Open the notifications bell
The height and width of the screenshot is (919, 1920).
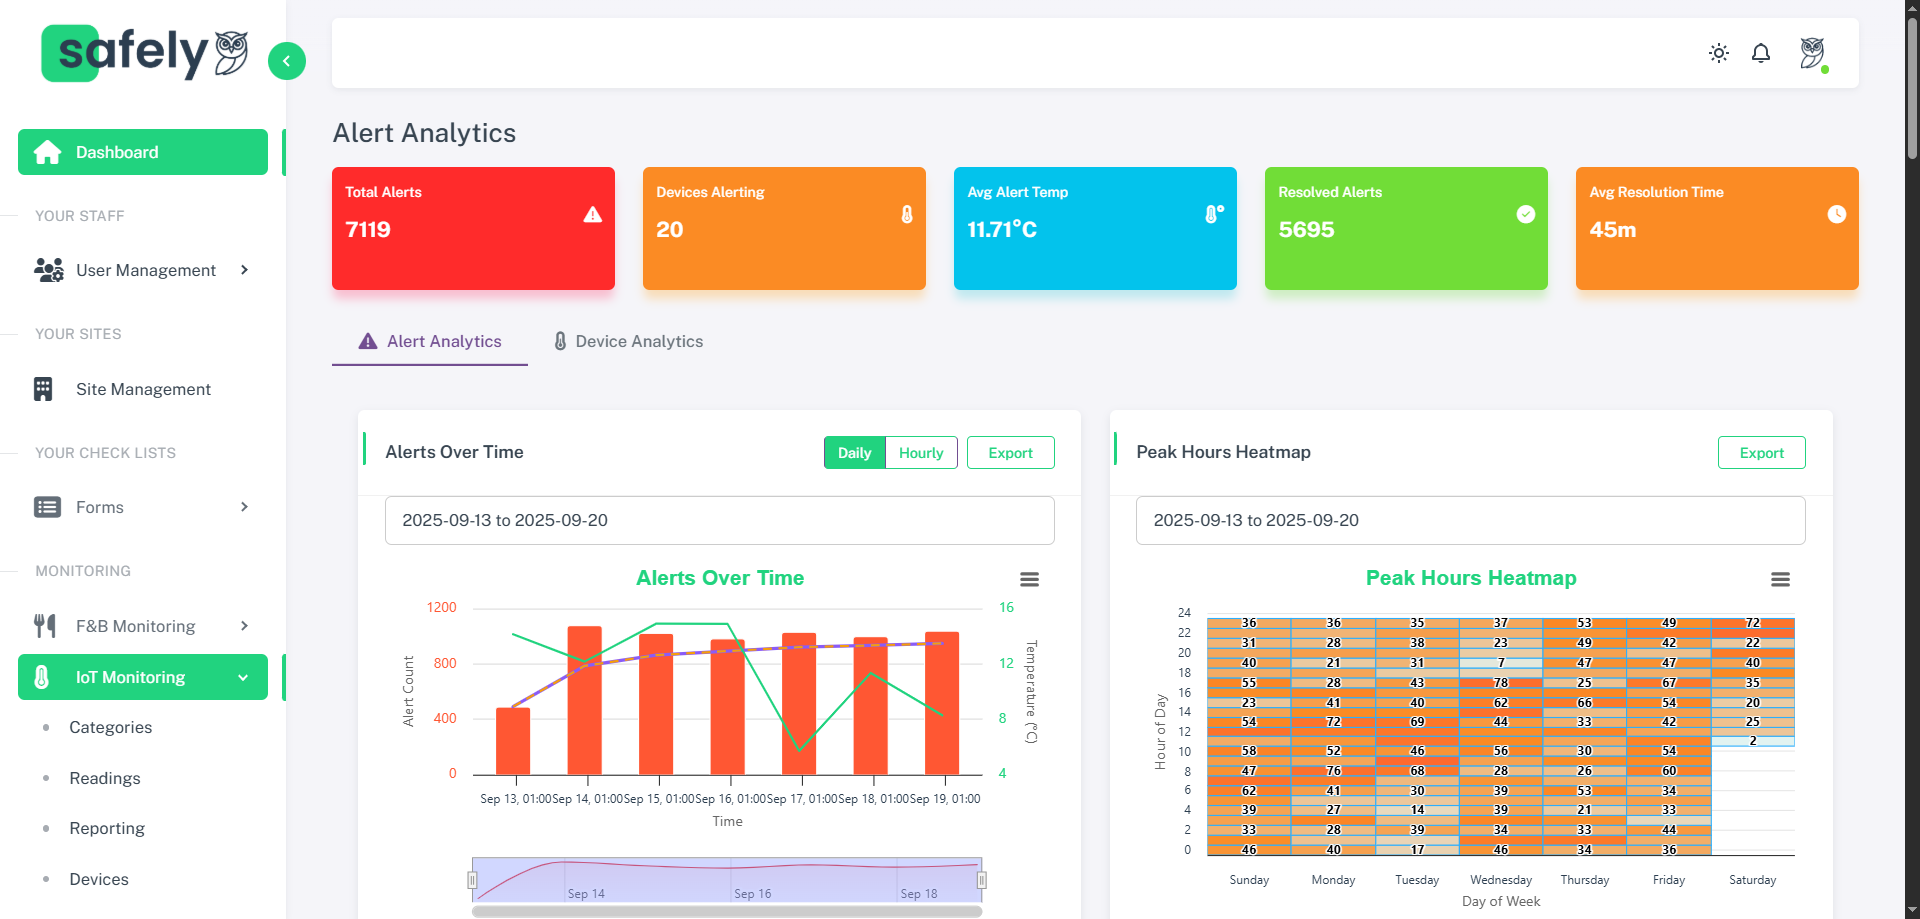click(x=1761, y=53)
